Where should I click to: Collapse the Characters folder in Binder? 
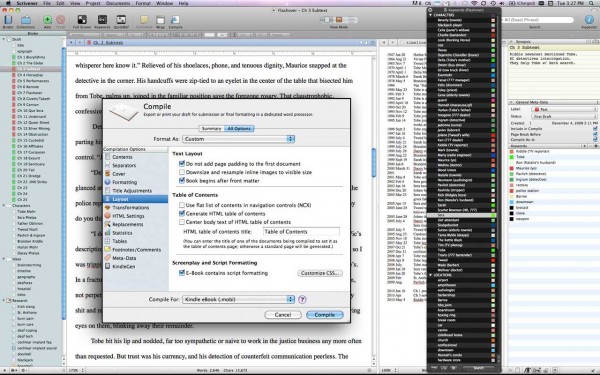(4, 205)
